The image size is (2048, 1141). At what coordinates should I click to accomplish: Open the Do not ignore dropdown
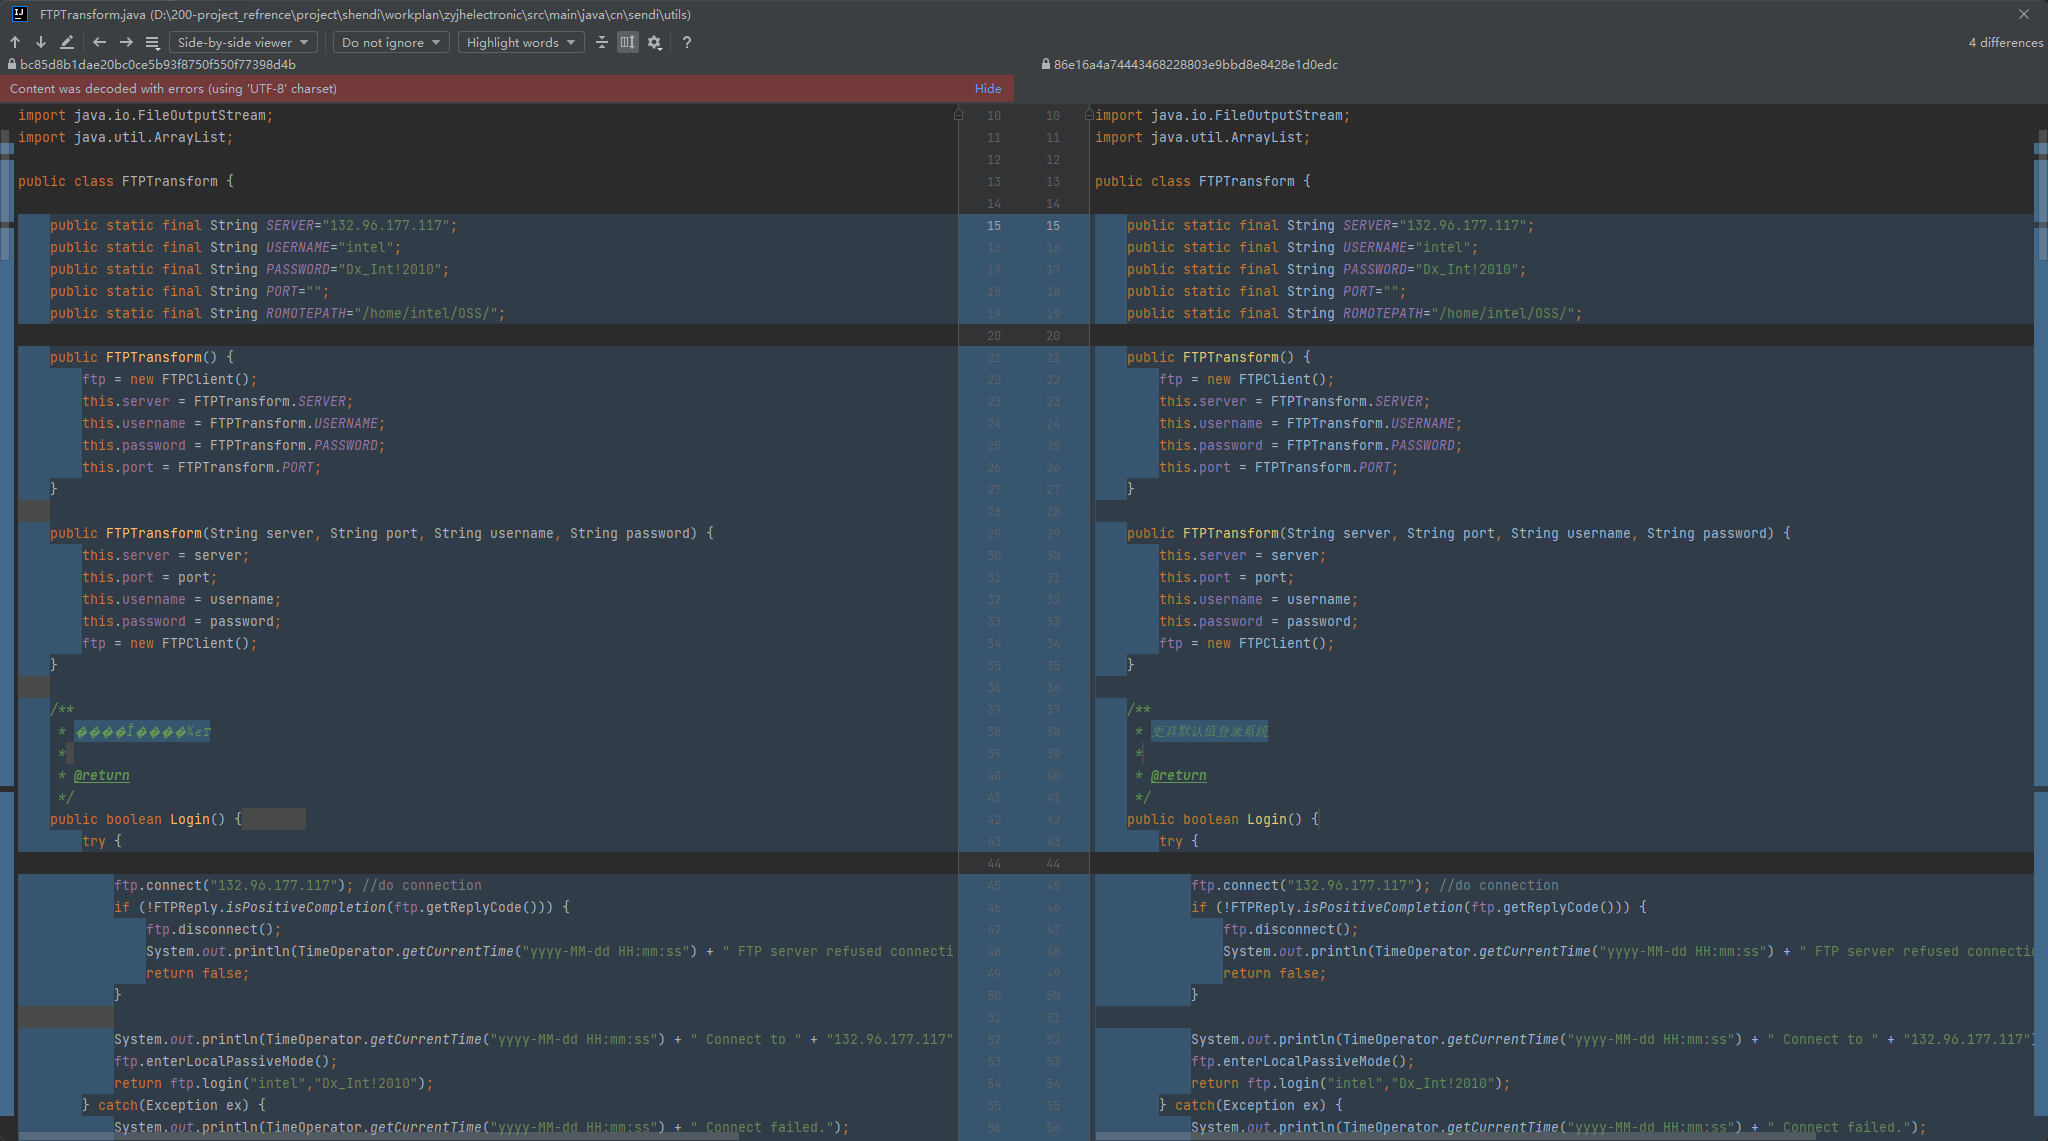pyautogui.click(x=391, y=42)
